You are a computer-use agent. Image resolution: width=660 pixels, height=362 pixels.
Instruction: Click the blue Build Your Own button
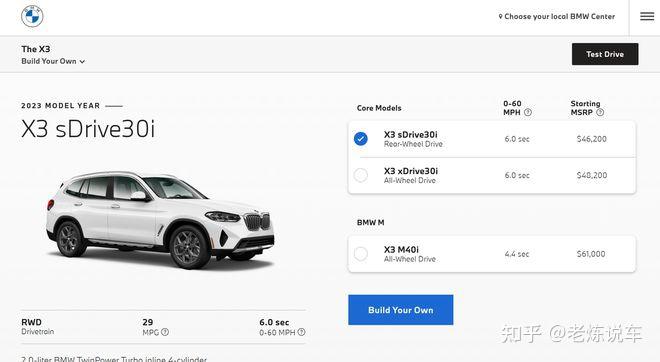(x=401, y=310)
